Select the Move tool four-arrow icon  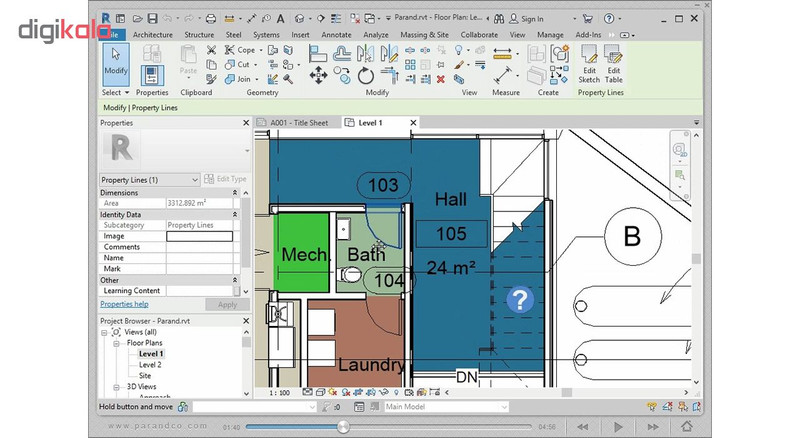click(x=318, y=76)
